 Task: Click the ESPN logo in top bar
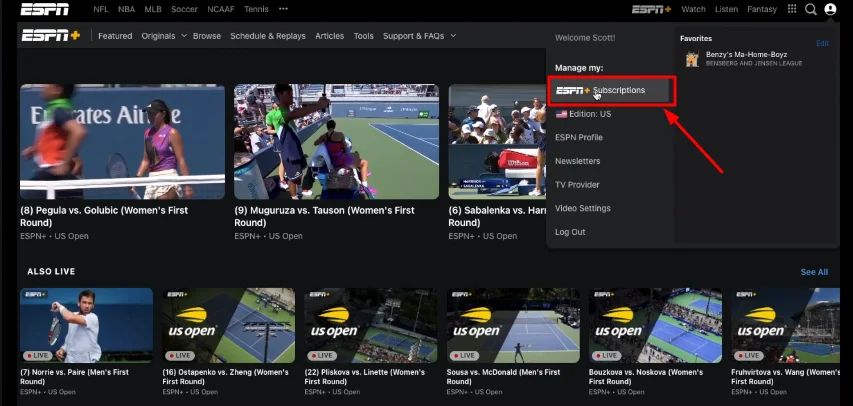(45, 9)
